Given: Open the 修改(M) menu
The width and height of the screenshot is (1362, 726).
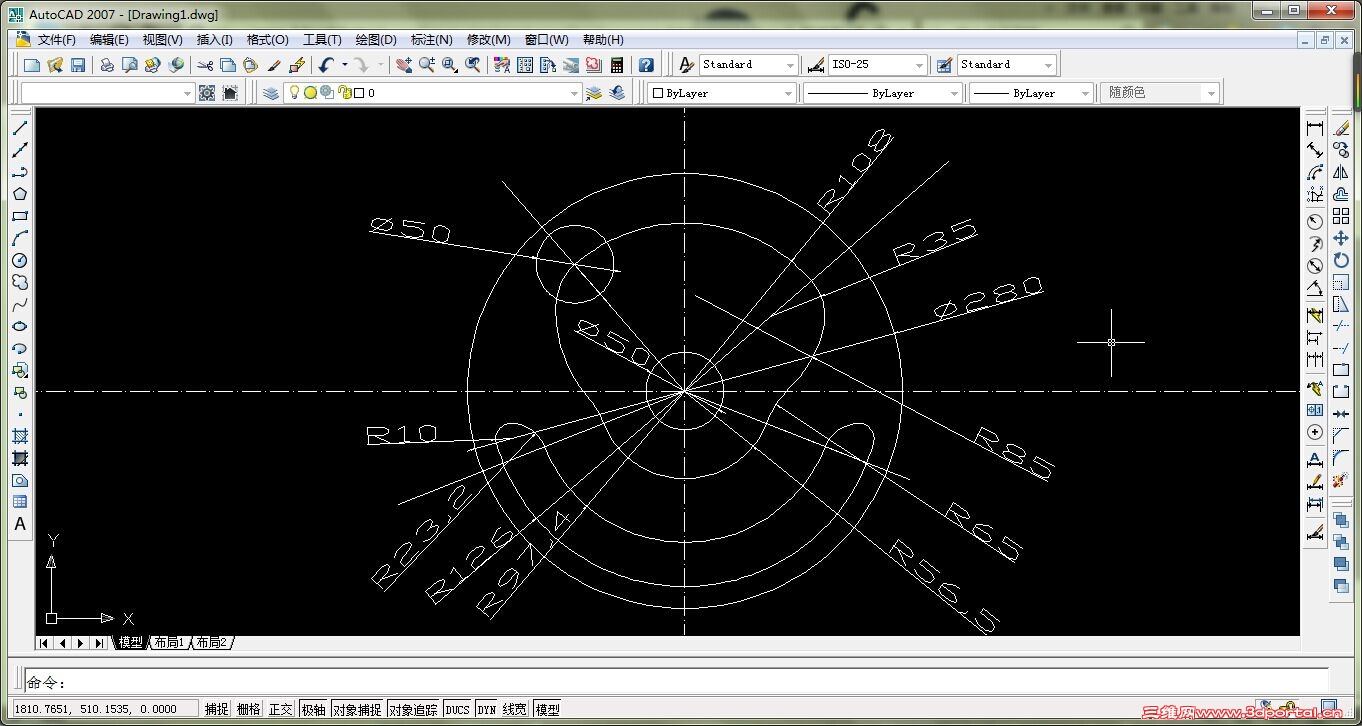Looking at the screenshot, I should click(488, 40).
